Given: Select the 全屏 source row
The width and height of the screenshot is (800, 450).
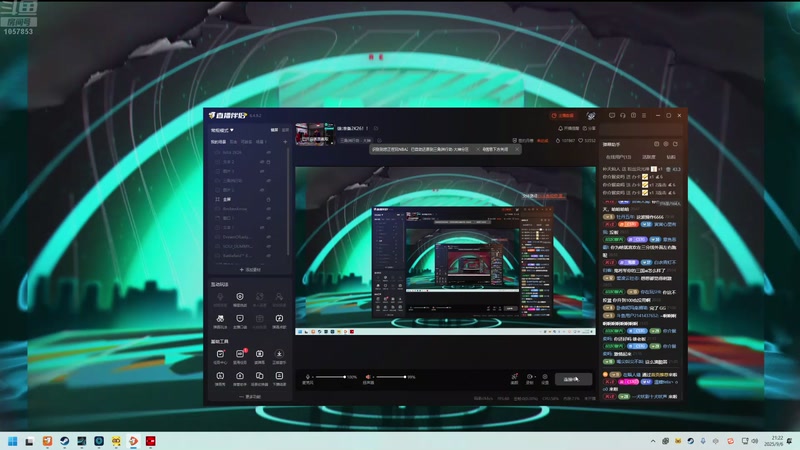Looking at the screenshot, I should coord(247,199).
